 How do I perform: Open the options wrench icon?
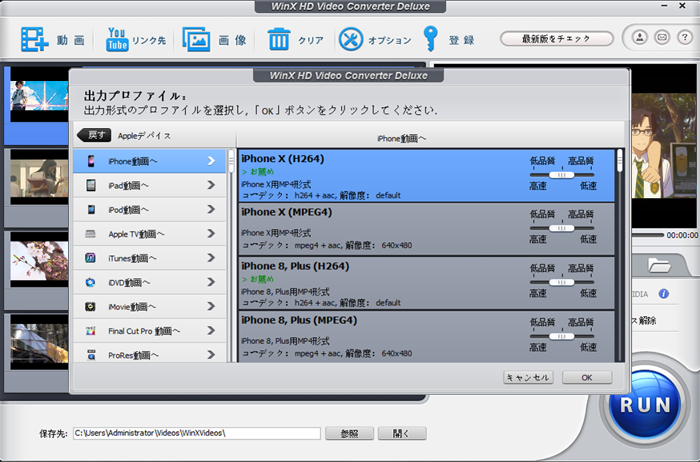tap(351, 39)
